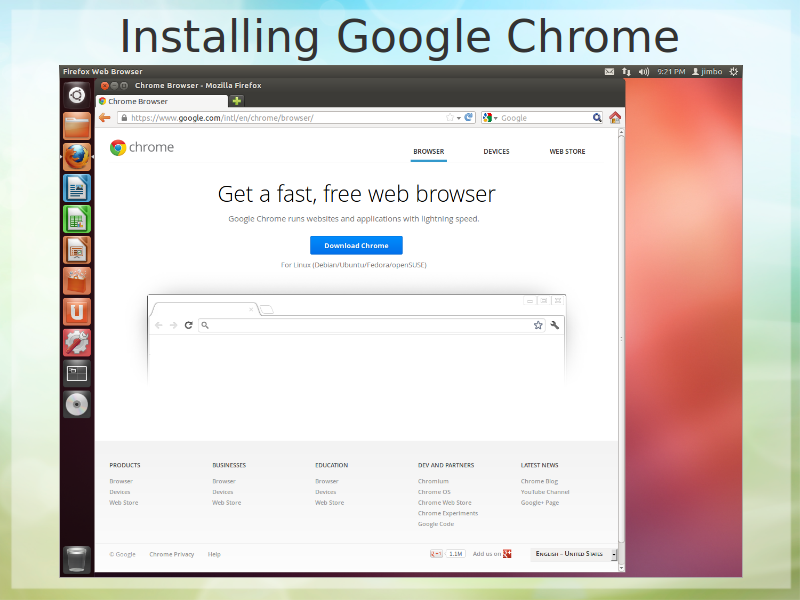The height and width of the screenshot is (600, 800).
Task: Open the clock 9:21 PM menu
Action: tap(671, 71)
